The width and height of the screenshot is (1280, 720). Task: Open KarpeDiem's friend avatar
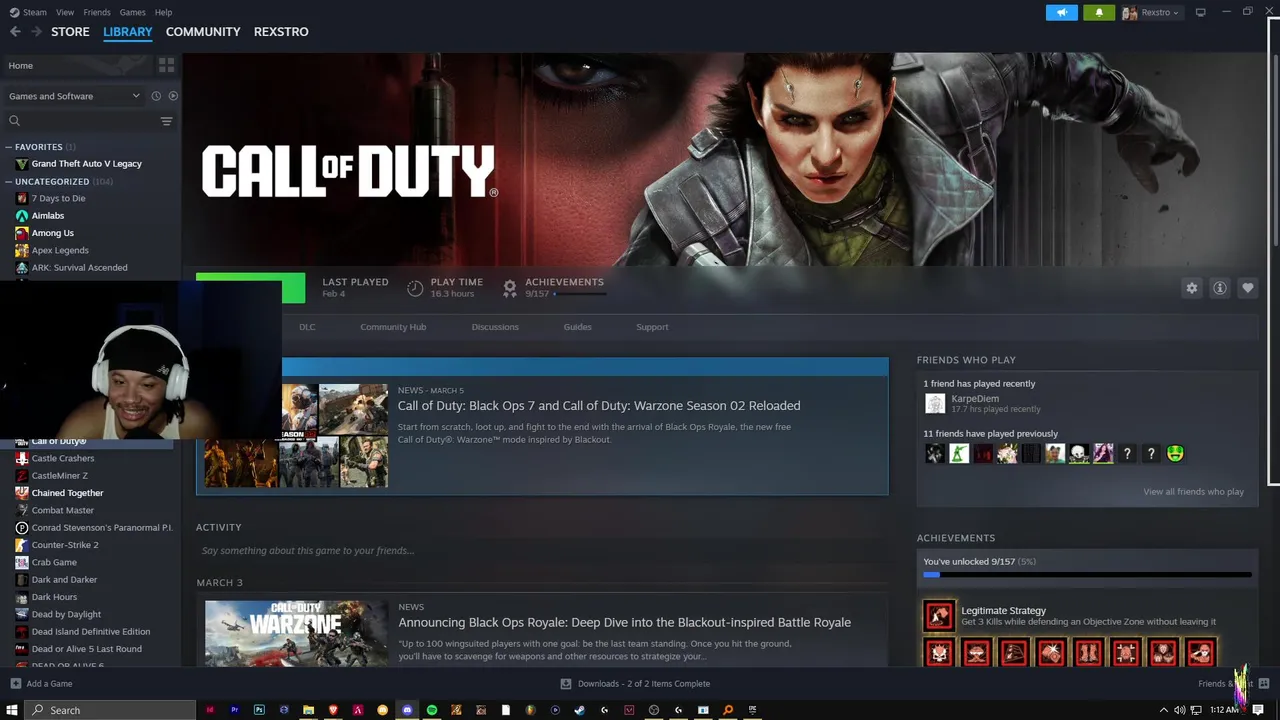click(935, 403)
